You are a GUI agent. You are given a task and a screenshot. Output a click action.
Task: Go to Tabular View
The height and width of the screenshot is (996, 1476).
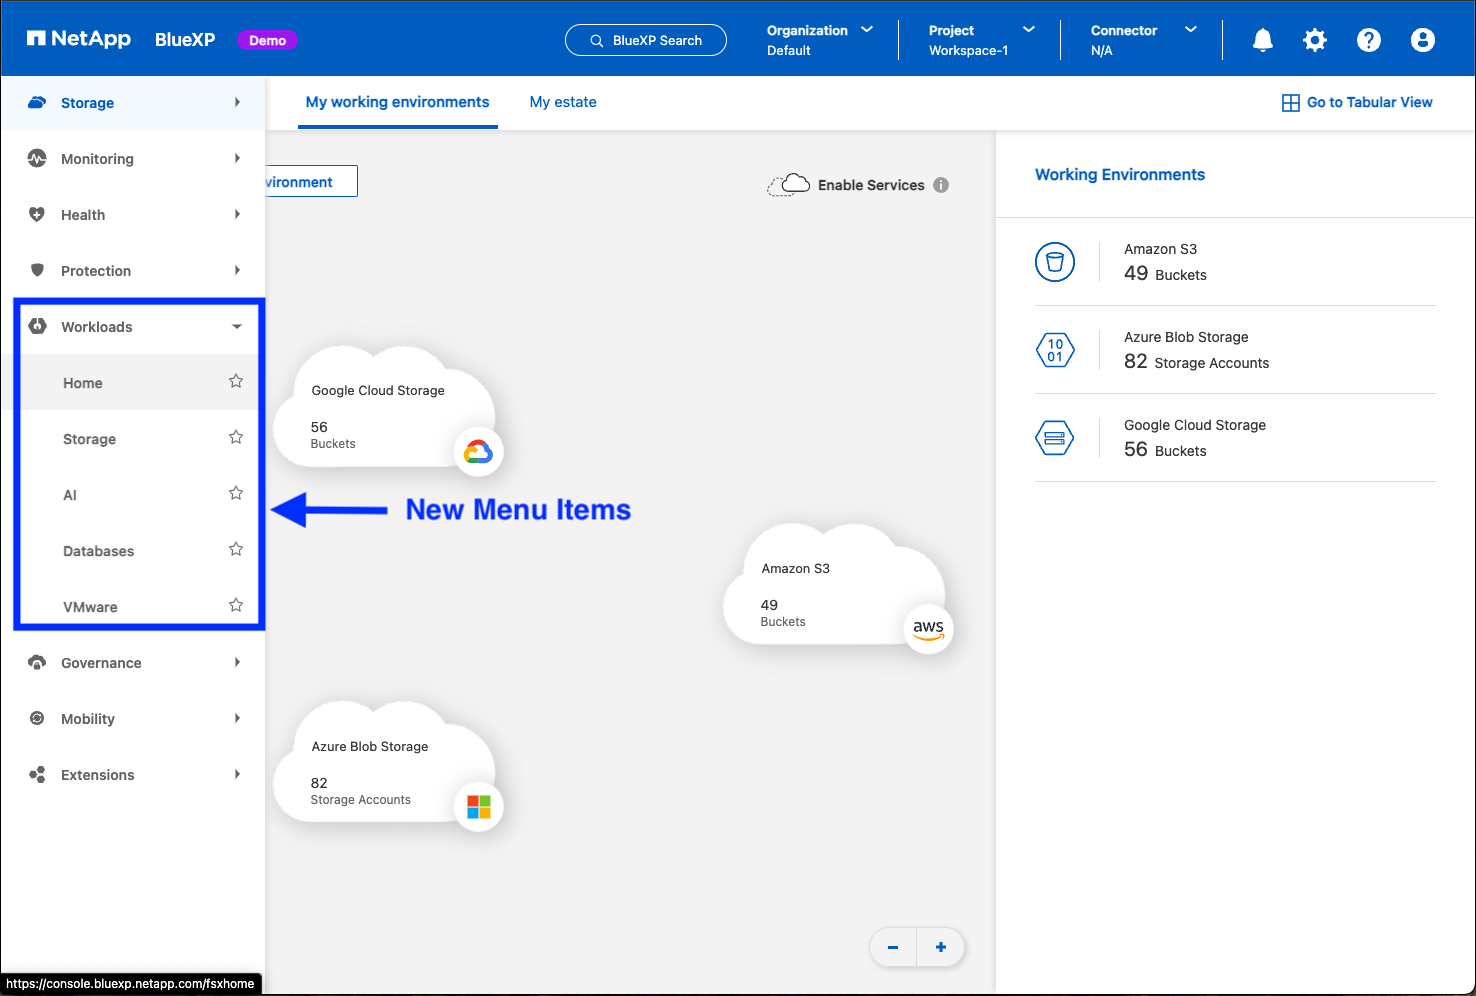click(1357, 102)
